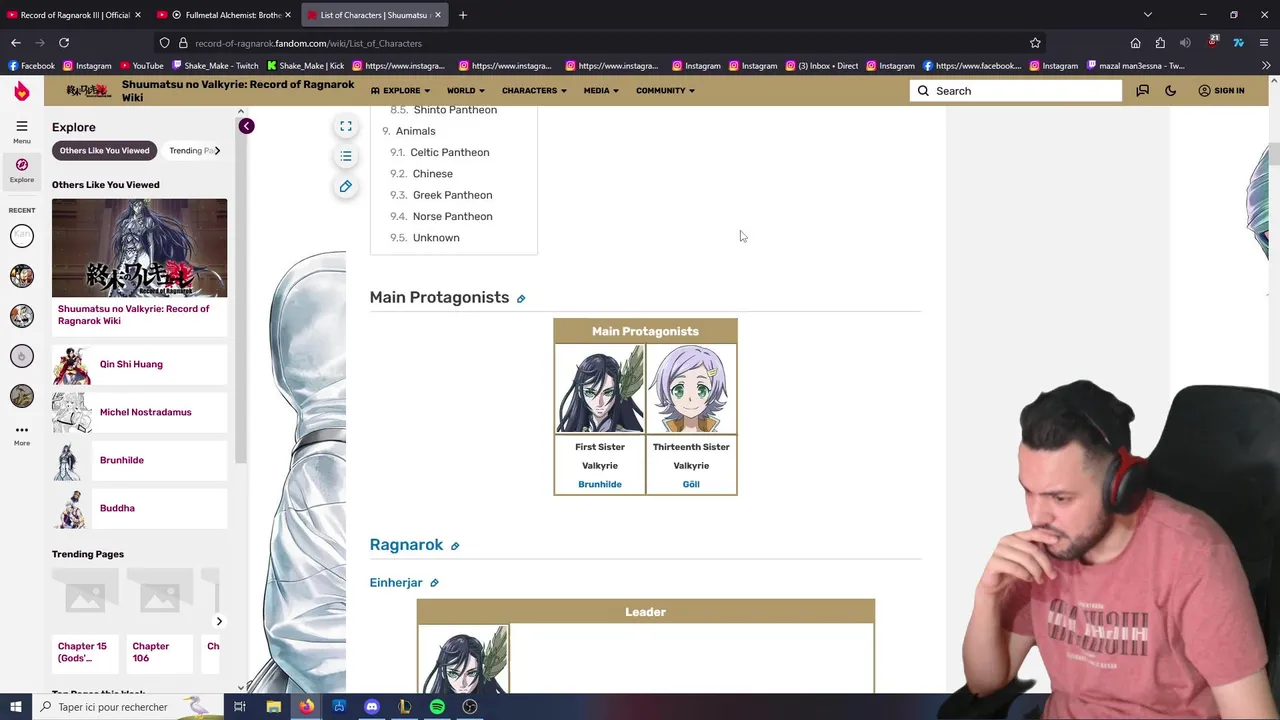Image resolution: width=1280 pixels, height=720 pixels.
Task: Open Discord from the taskbar
Action: coord(372,707)
